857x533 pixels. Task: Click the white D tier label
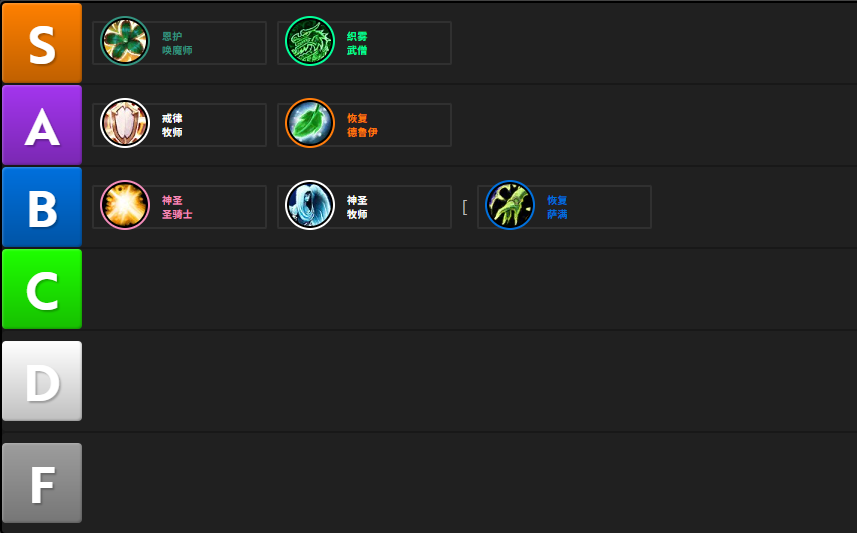coord(42,381)
